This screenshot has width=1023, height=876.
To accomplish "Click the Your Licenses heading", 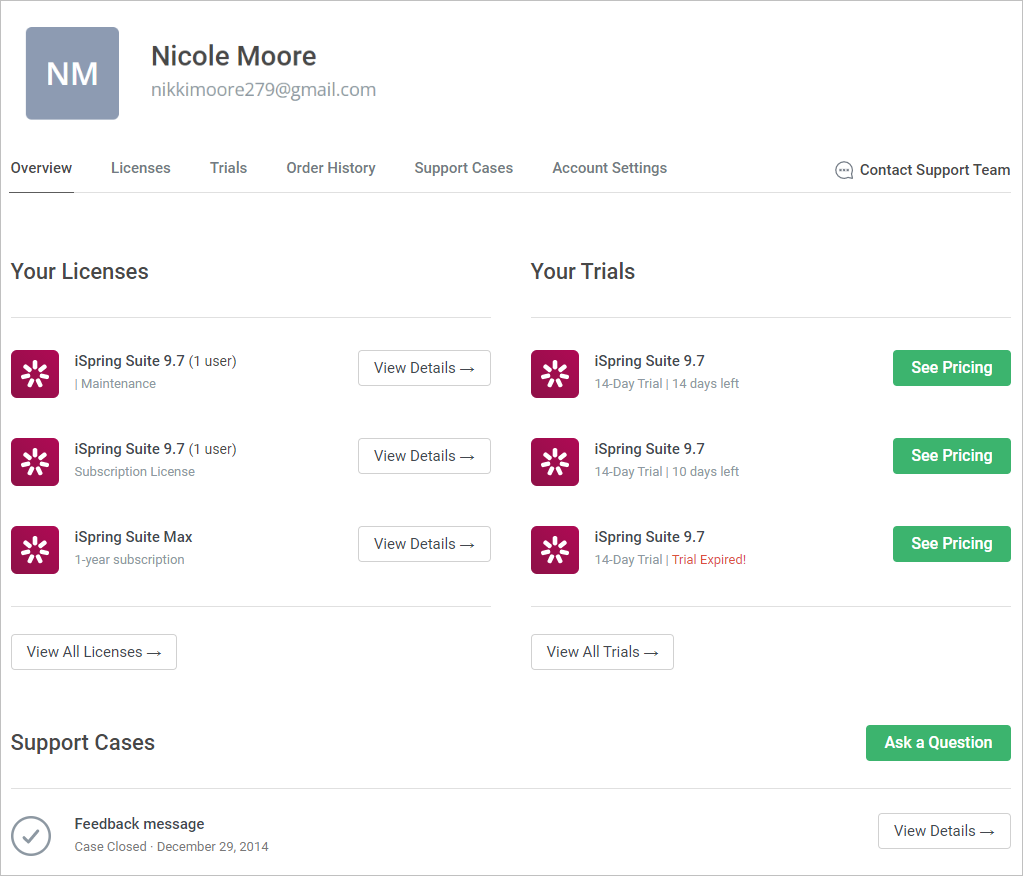I will coord(80,271).
